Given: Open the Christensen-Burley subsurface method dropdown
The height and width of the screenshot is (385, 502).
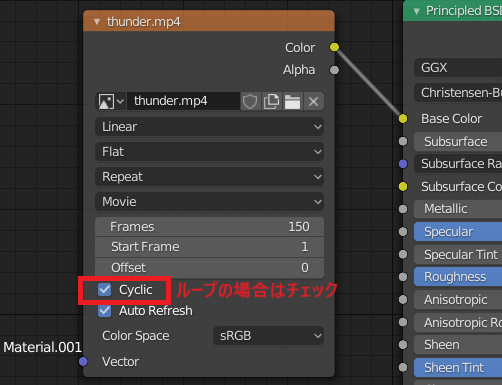Looking at the screenshot, I should (458, 93).
